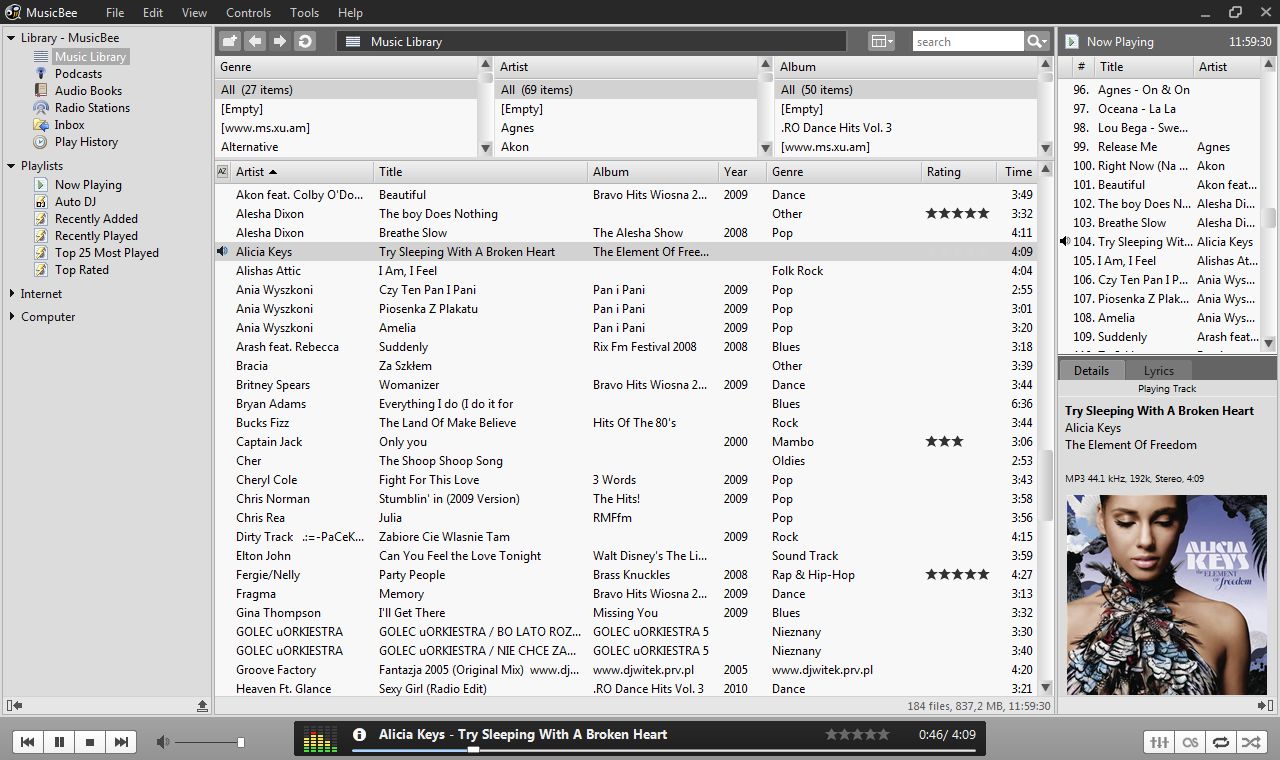Screen dimensions: 1280x760
Task: Toggle Last.fm scrobbling
Action: [1190, 742]
